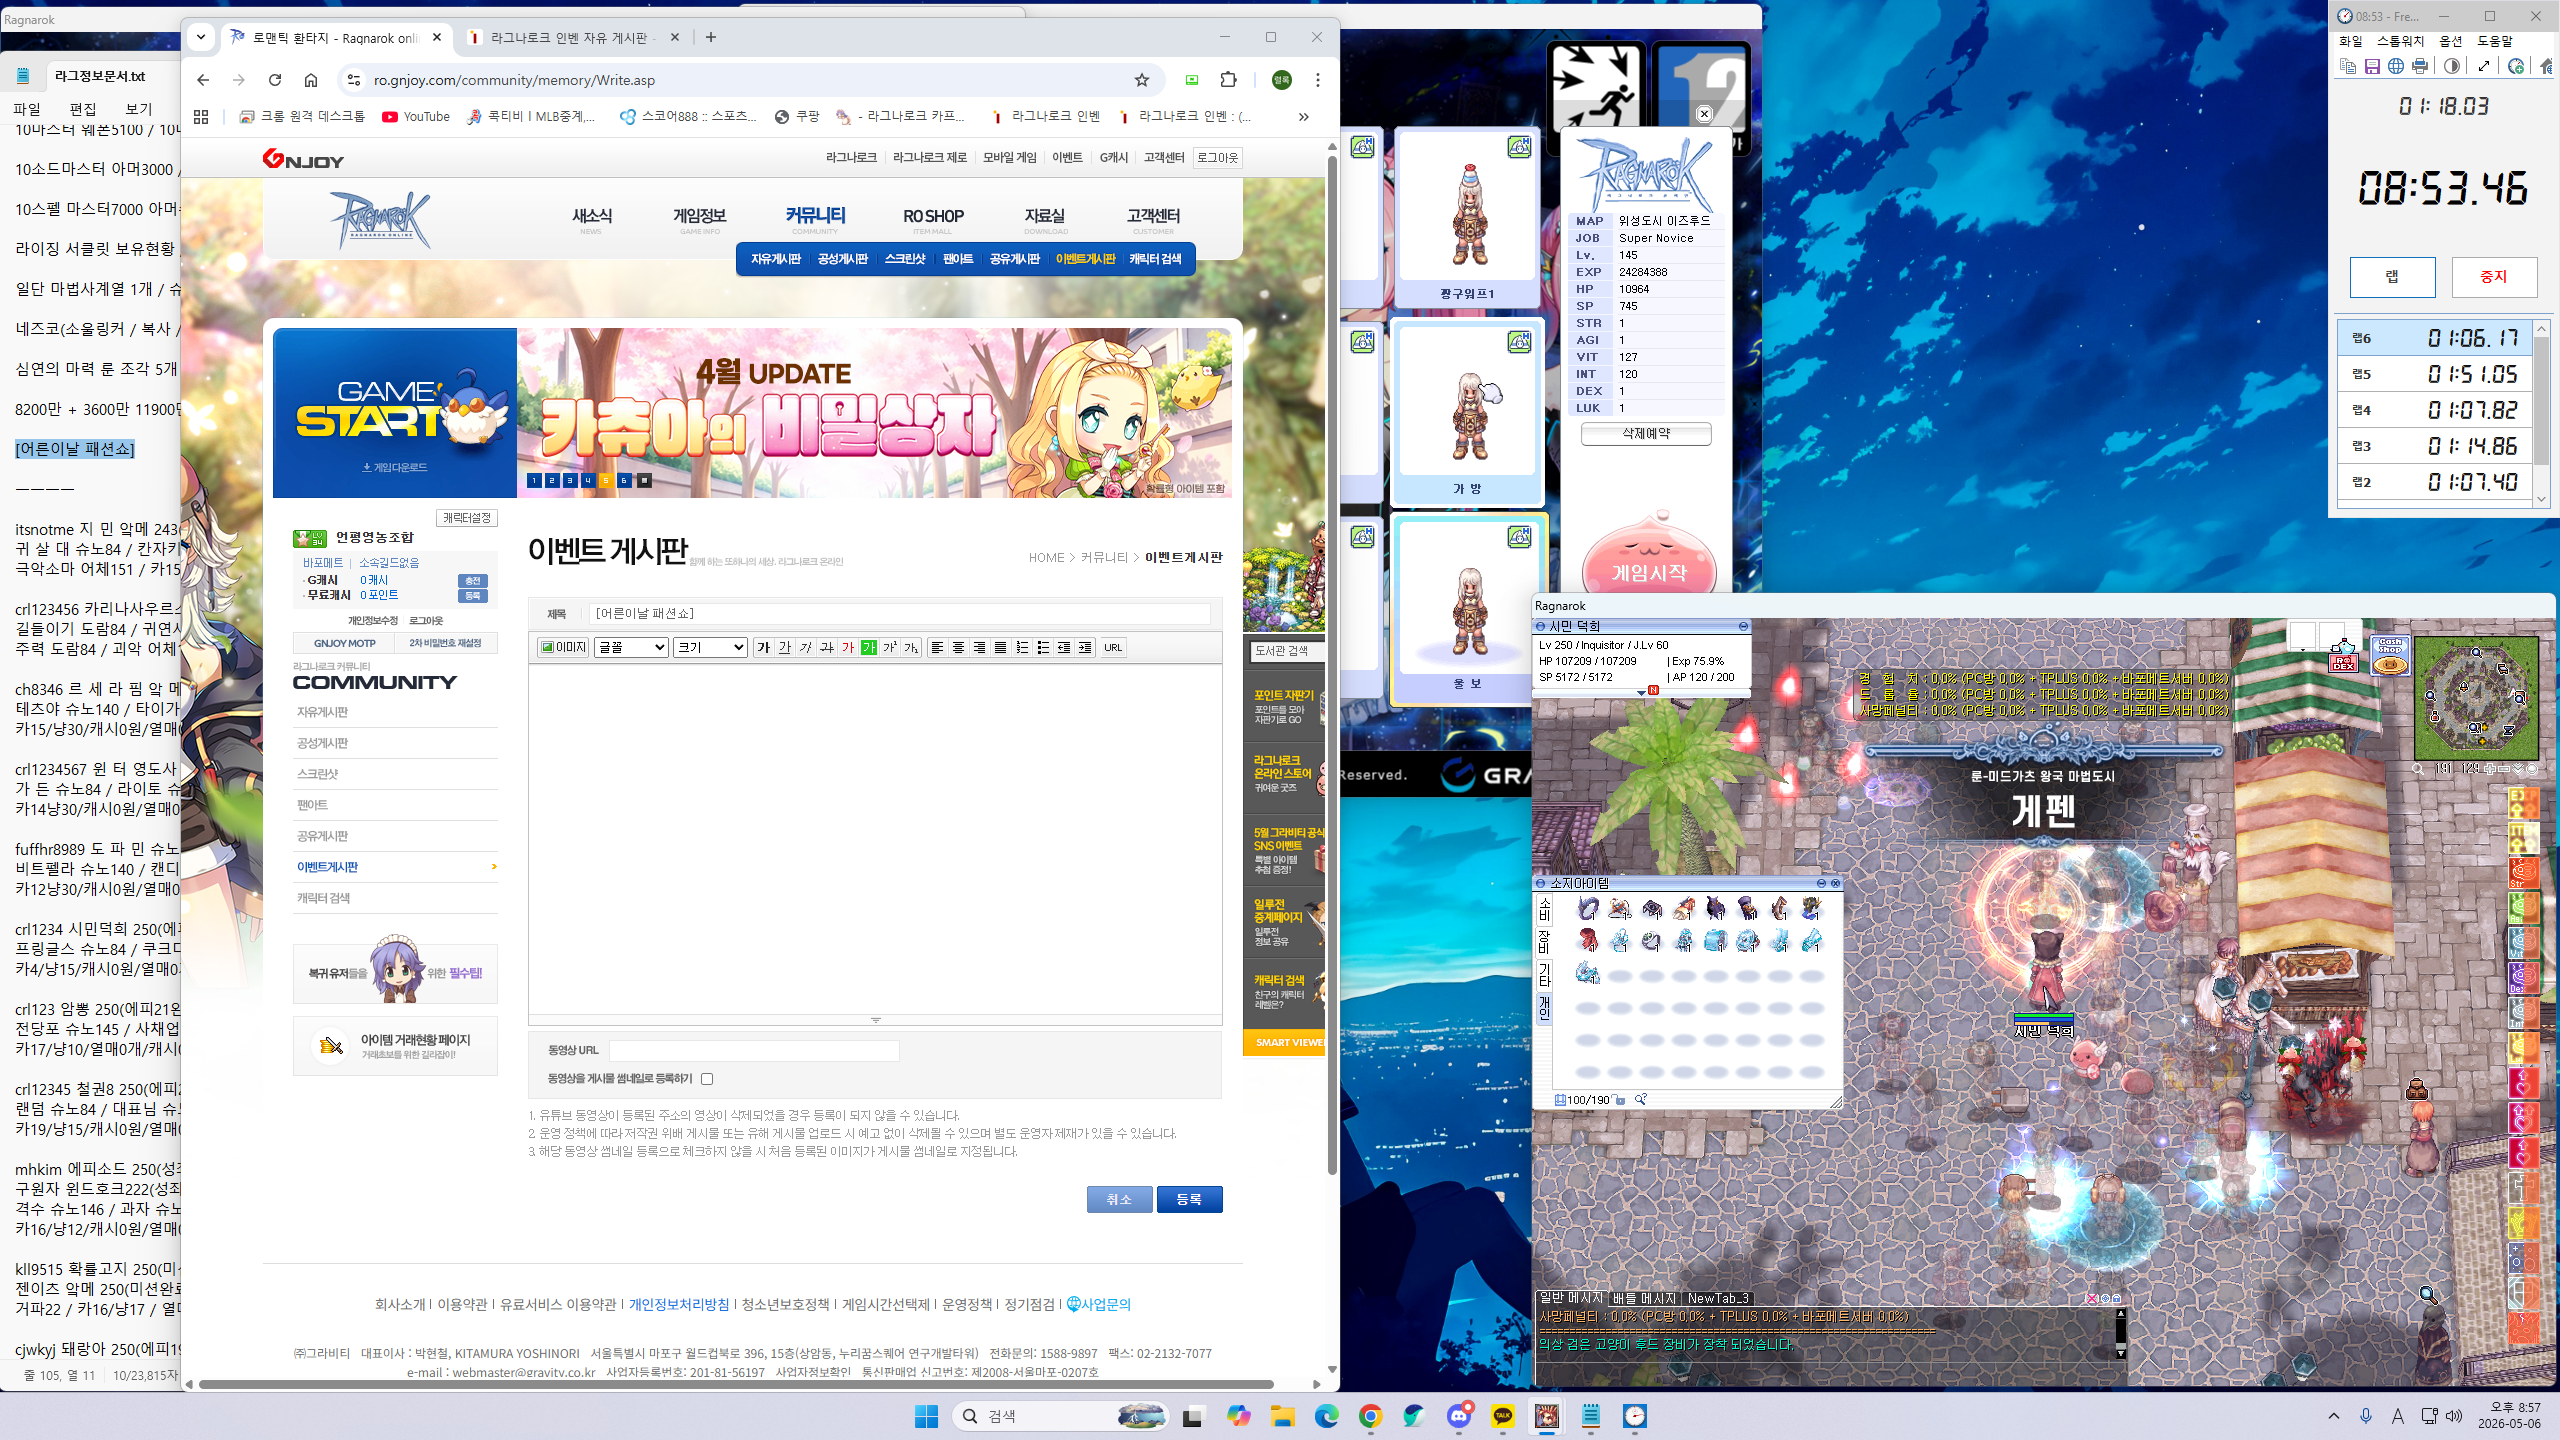Open the Chrome three-dot menu
The image size is (2560, 1440).
pyautogui.click(x=1318, y=80)
